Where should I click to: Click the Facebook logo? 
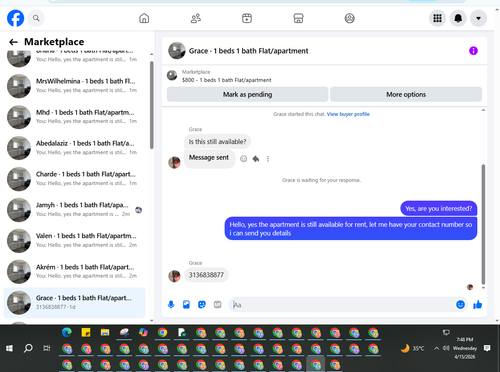point(15,18)
